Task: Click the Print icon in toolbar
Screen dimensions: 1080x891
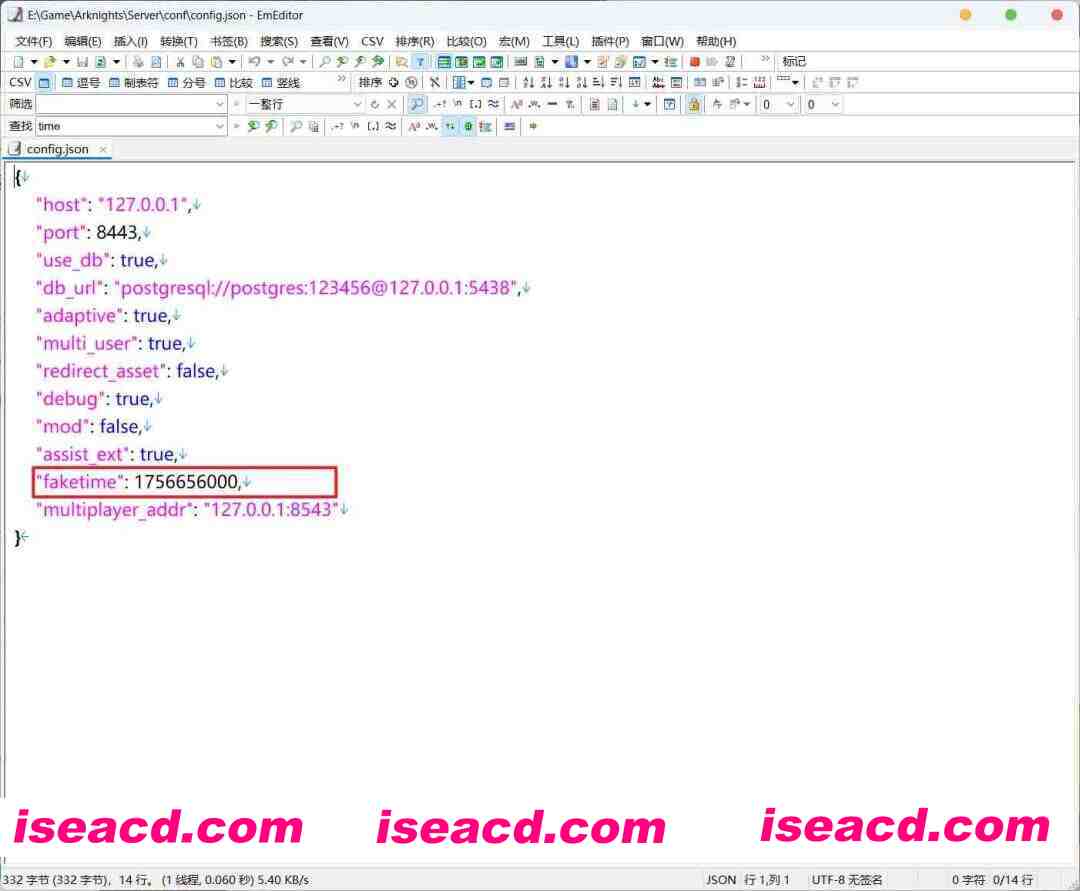Action: pos(138,62)
